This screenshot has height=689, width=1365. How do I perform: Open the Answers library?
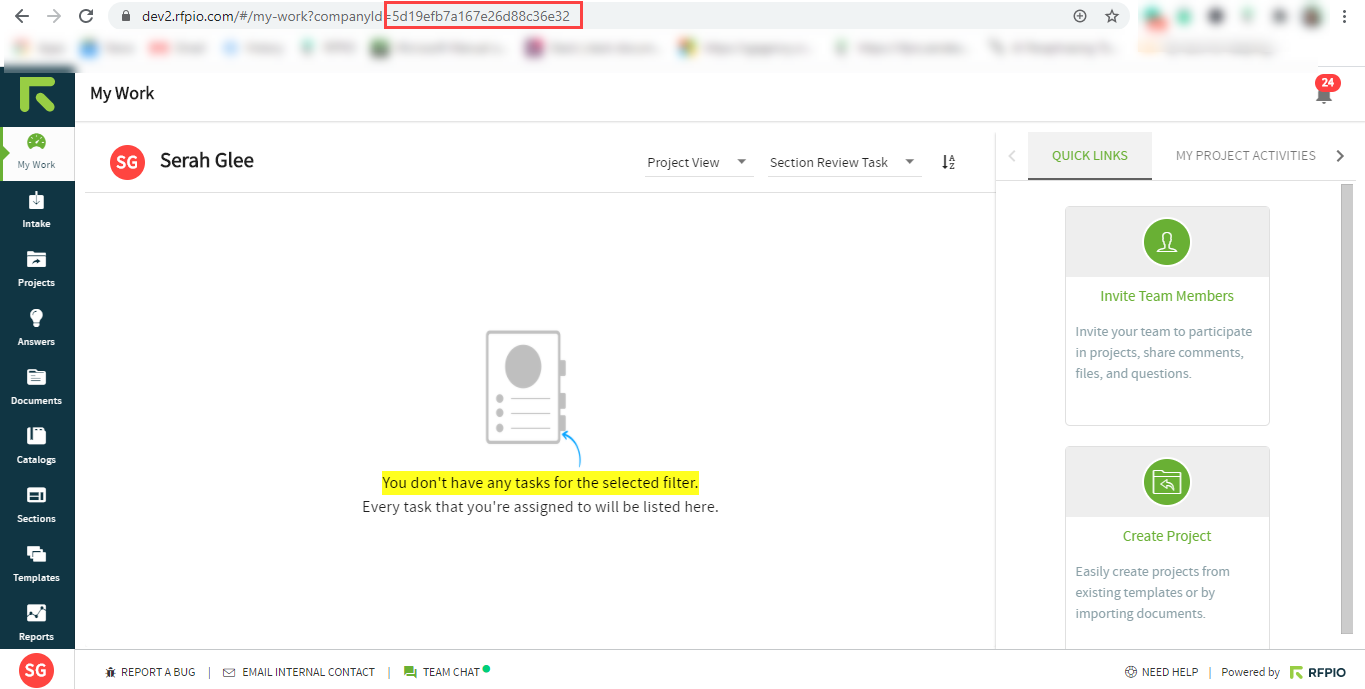click(37, 328)
